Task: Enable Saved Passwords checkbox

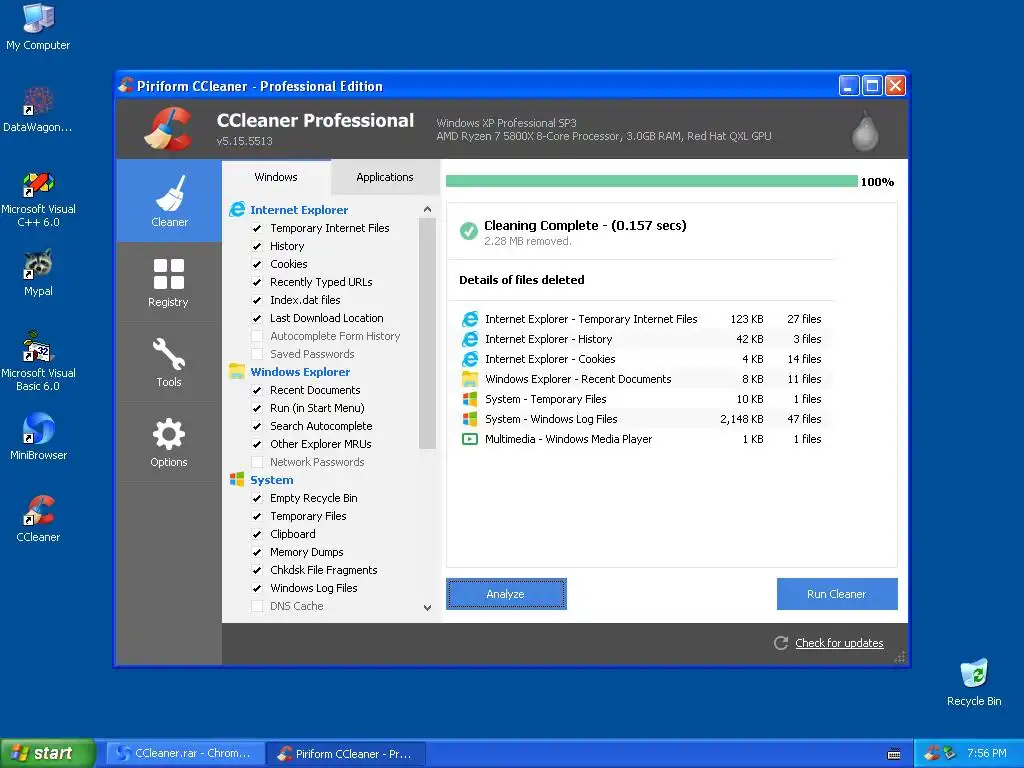Action: click(257, 354)
